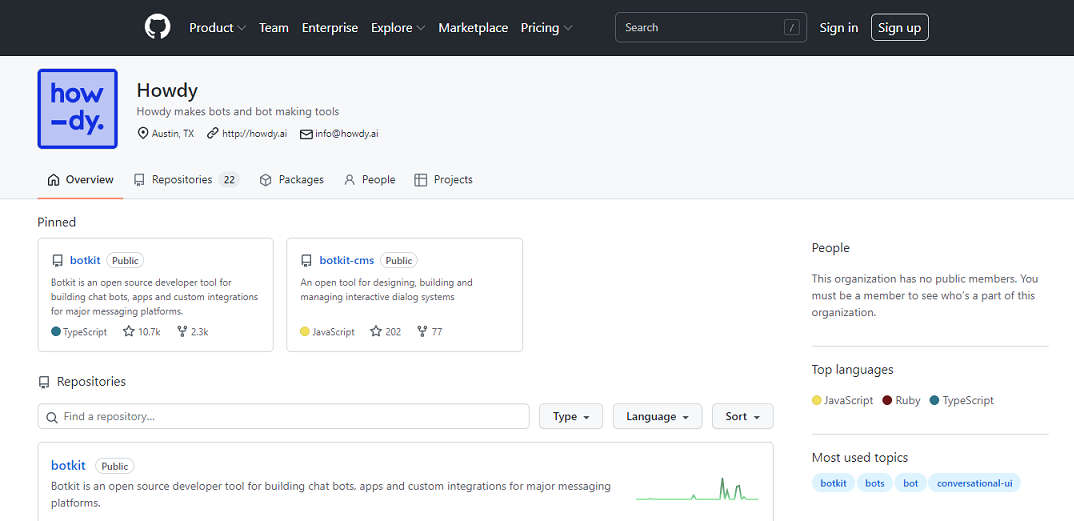This screenshot has height=521, width=1074.
Task: Switch to the Overview tab
Action: coord(80,180)
